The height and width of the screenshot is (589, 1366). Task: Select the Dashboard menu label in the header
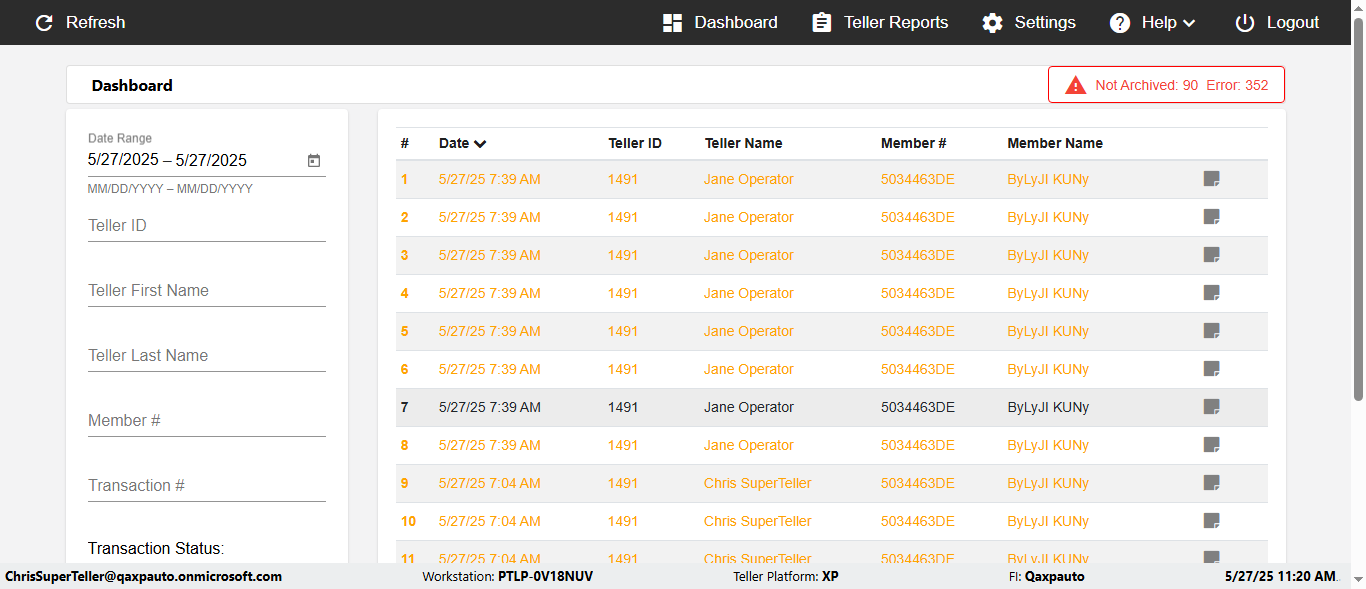click(736, 22)
